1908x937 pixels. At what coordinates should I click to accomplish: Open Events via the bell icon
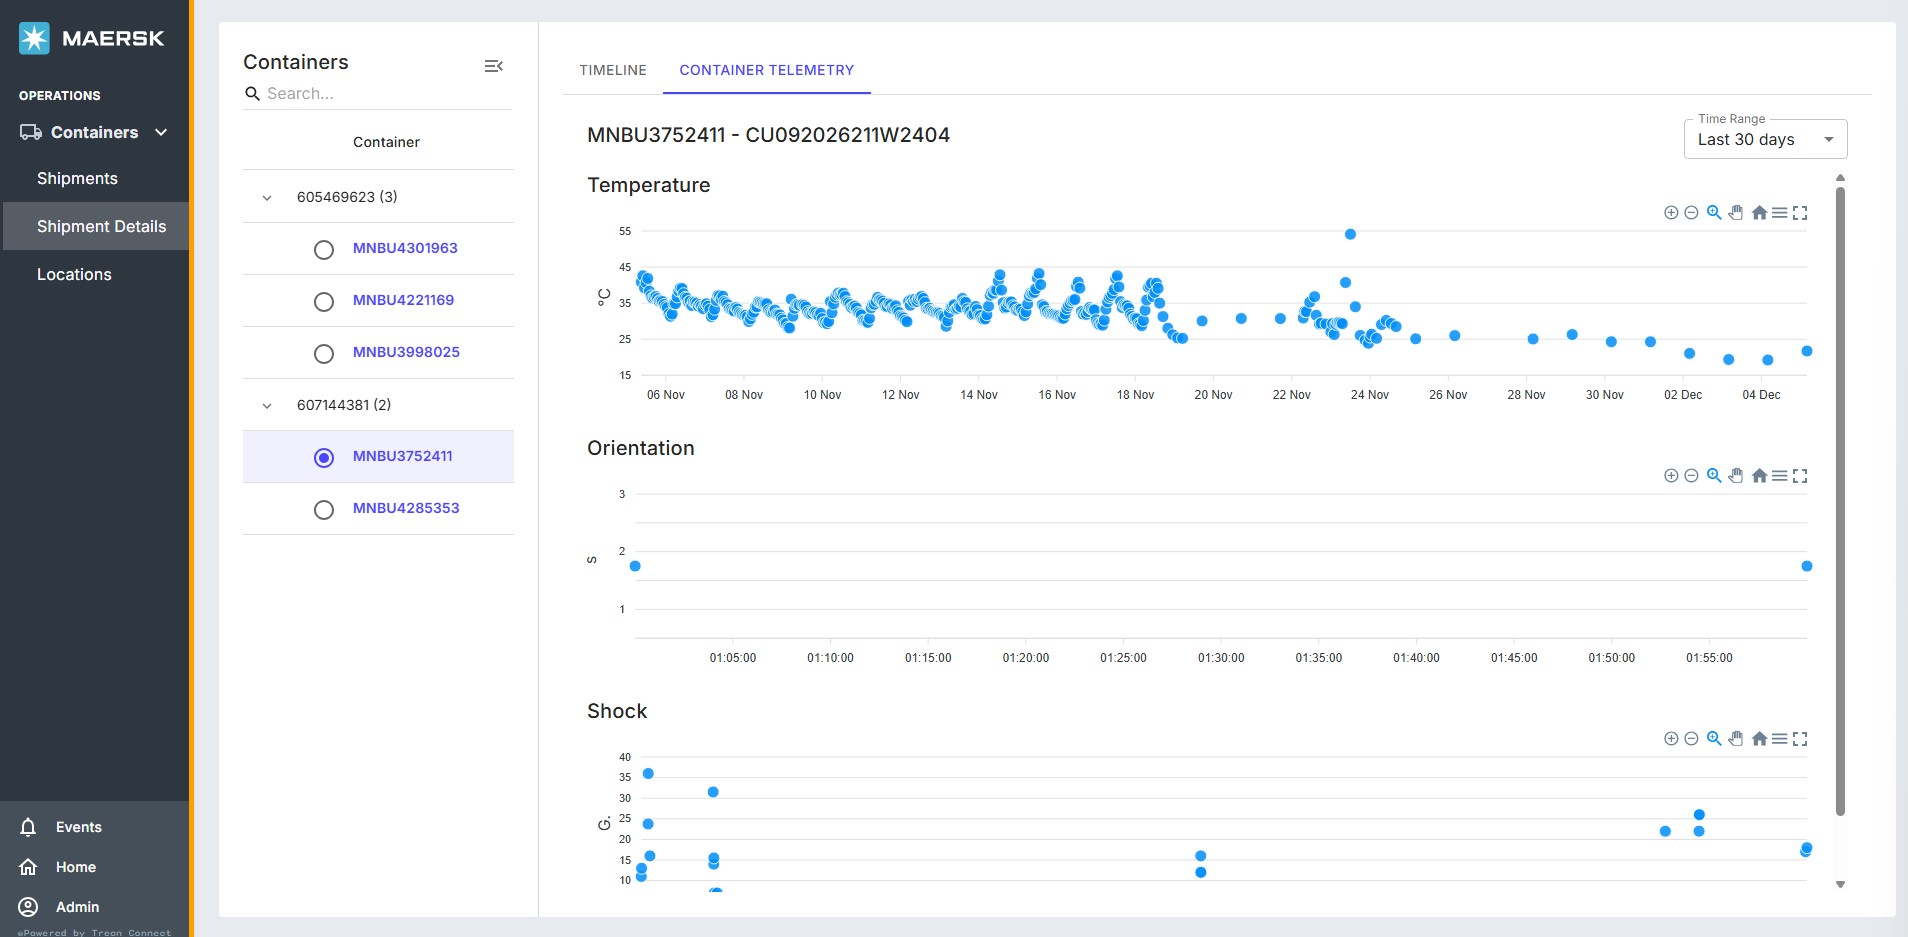[28, 827]
